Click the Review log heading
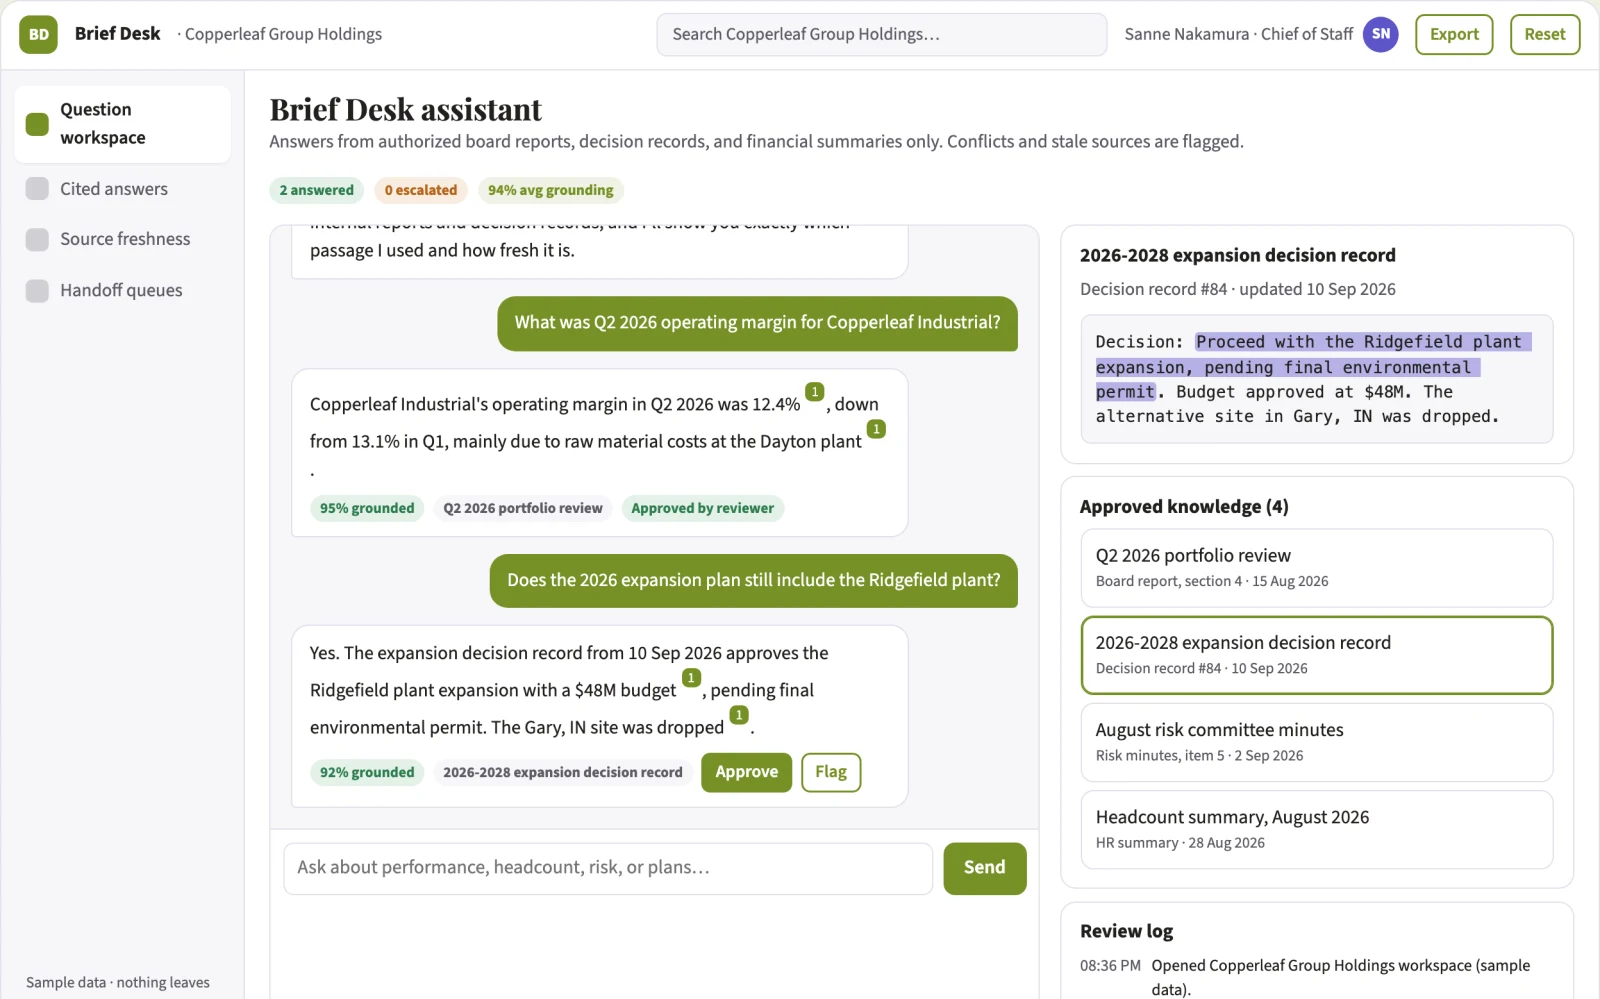The height and width of the screenshot is (999, 1600). tap(1127, 931)
